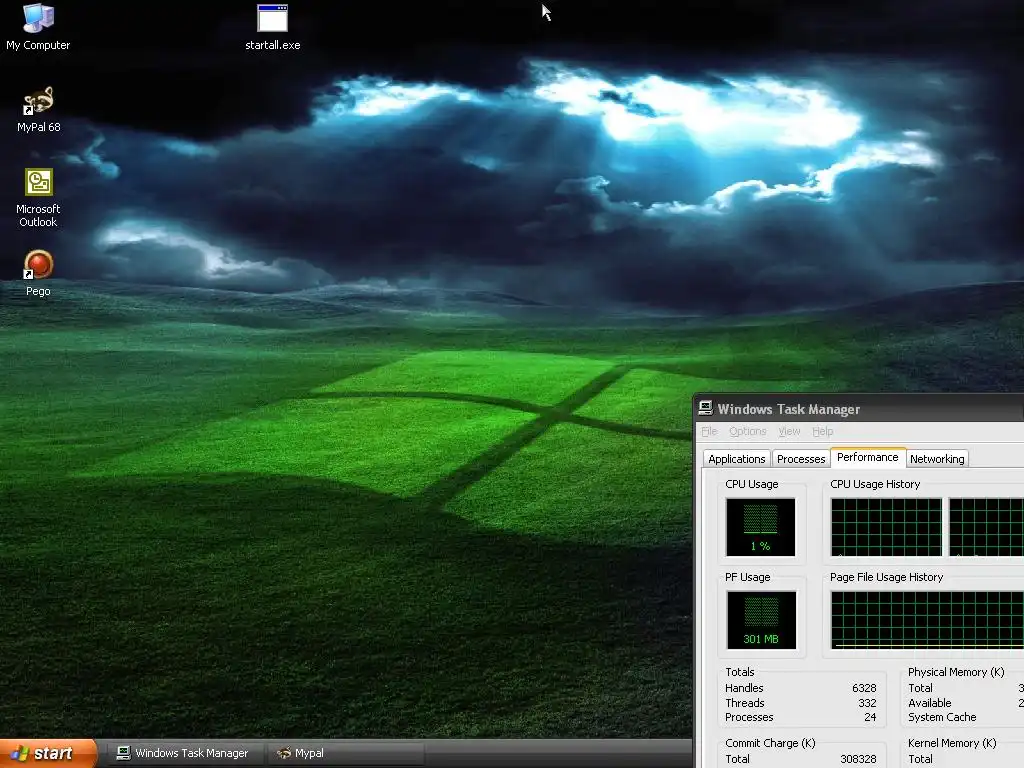Select the startall.exe desktop icon

pos(272,26)
